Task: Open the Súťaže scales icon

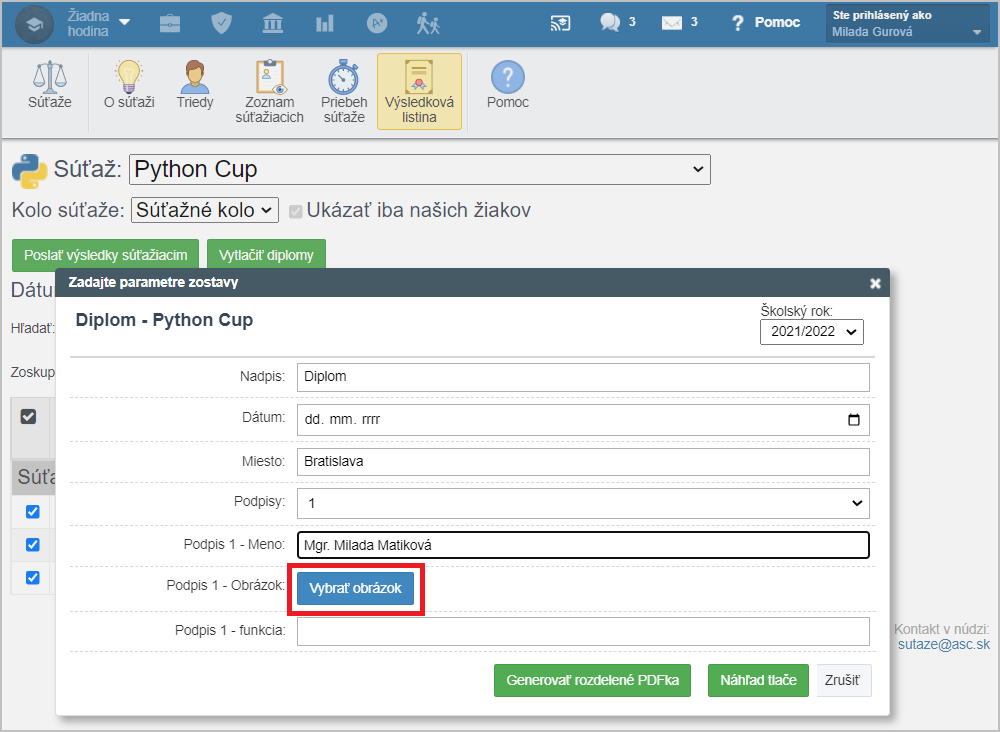Action: 50,85
